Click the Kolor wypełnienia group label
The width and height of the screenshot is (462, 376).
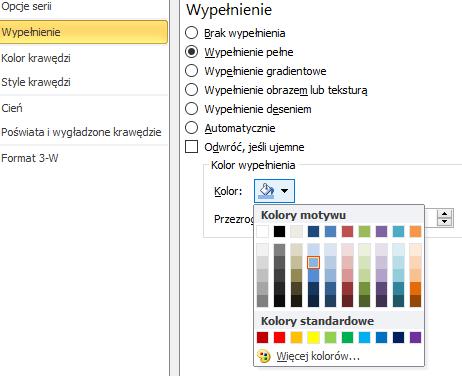point(253,165)
